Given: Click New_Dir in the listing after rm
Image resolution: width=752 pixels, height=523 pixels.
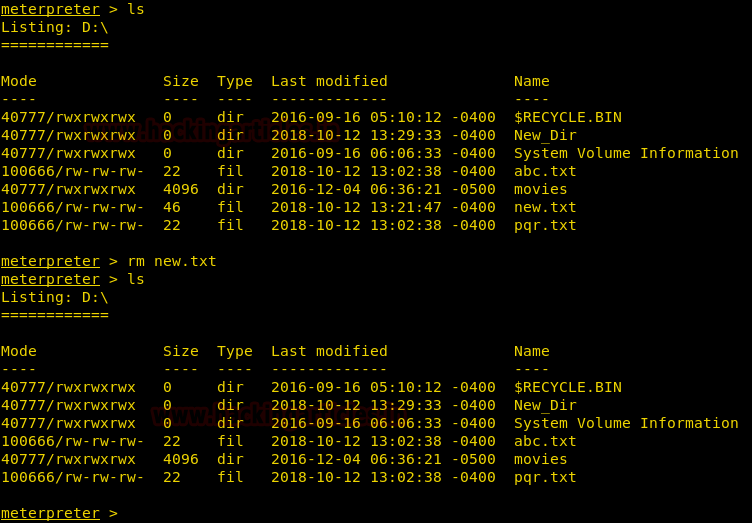Looking at the screenshot, I should point(545,405).
